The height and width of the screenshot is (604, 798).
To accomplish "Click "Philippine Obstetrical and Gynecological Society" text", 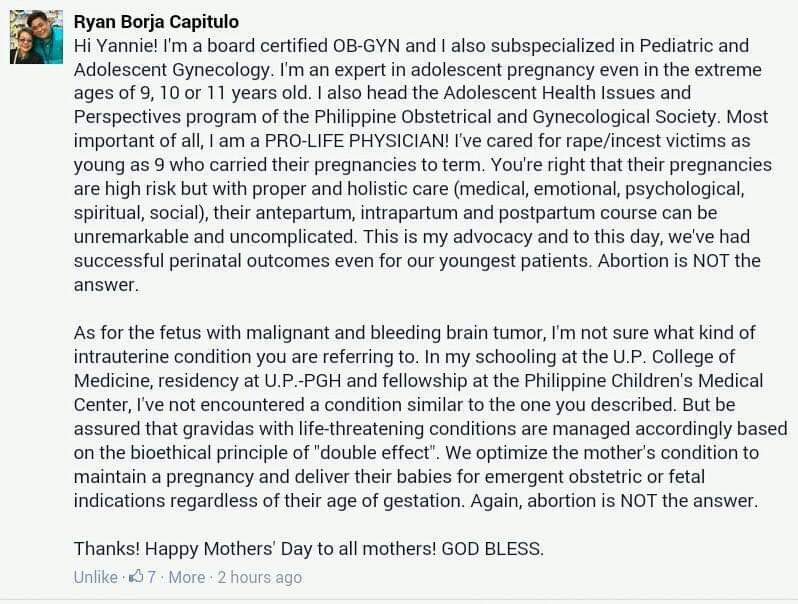I will pos(515,117).
